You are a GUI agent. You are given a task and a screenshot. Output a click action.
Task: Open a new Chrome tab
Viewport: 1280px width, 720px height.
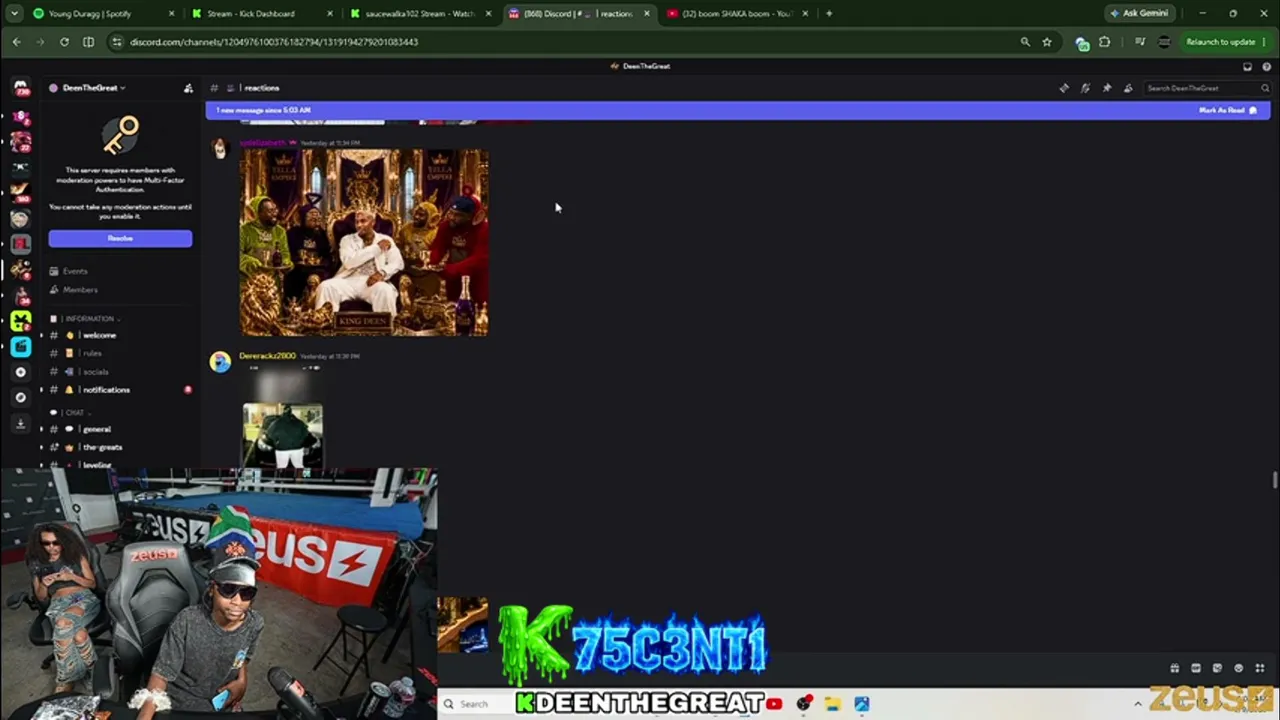coord(829,14)
